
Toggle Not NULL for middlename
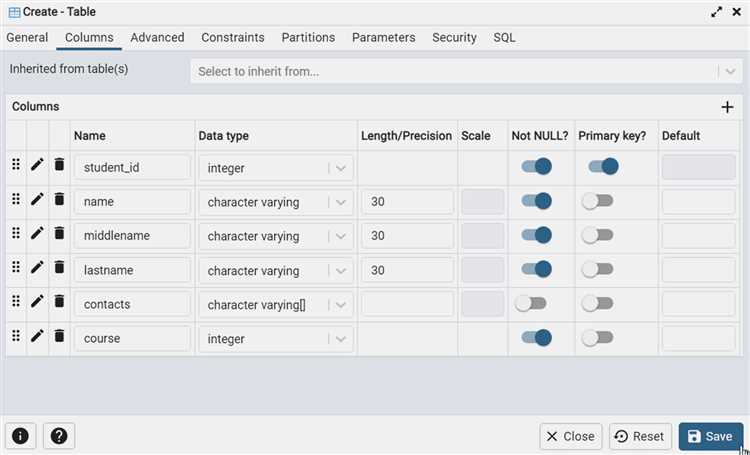[536, 235]
